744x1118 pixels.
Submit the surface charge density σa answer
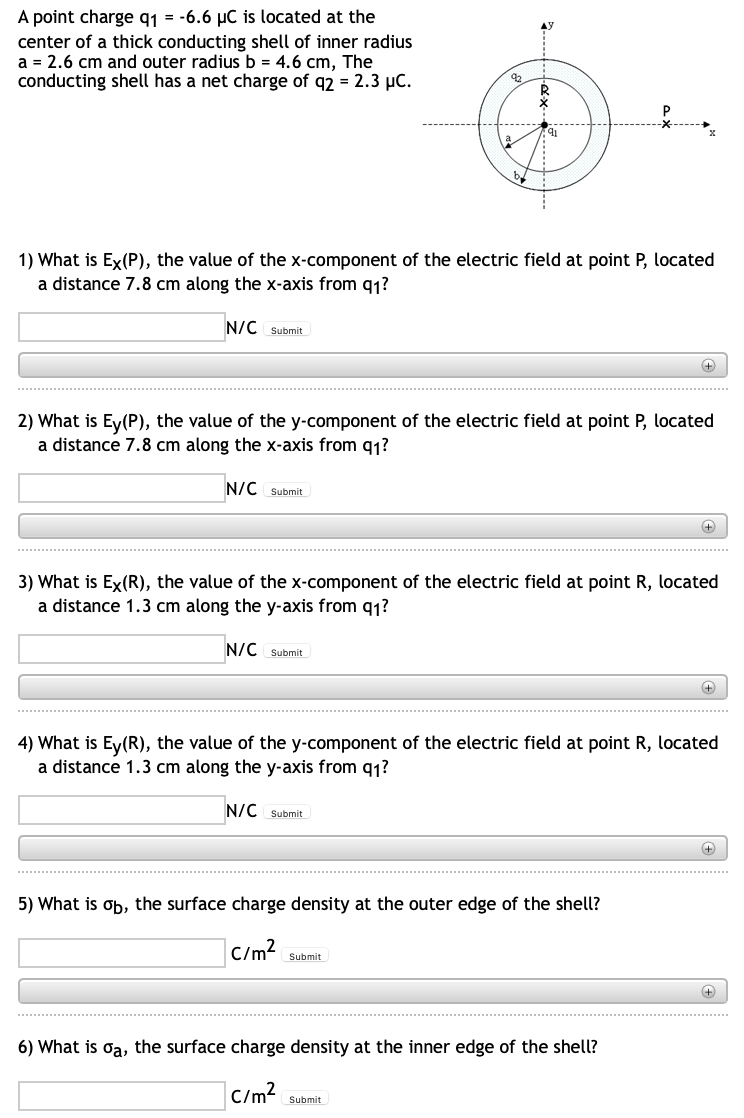305,1099
